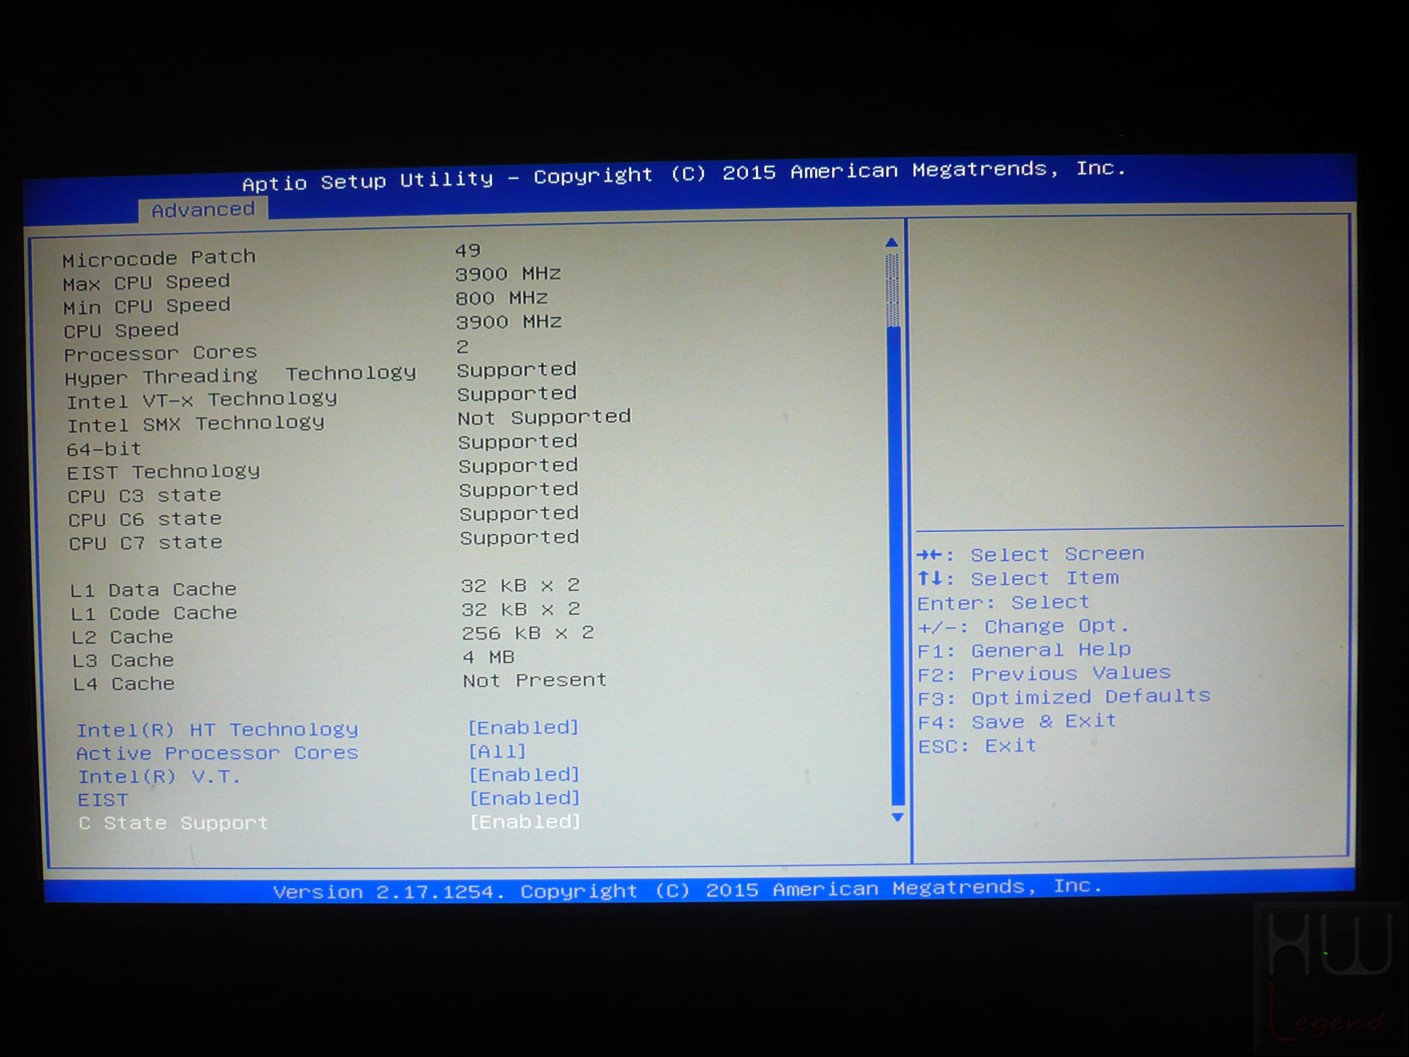1409x1057 pixels.
Task: Open Active Processor Cores All option
Action: pos(498,751)
